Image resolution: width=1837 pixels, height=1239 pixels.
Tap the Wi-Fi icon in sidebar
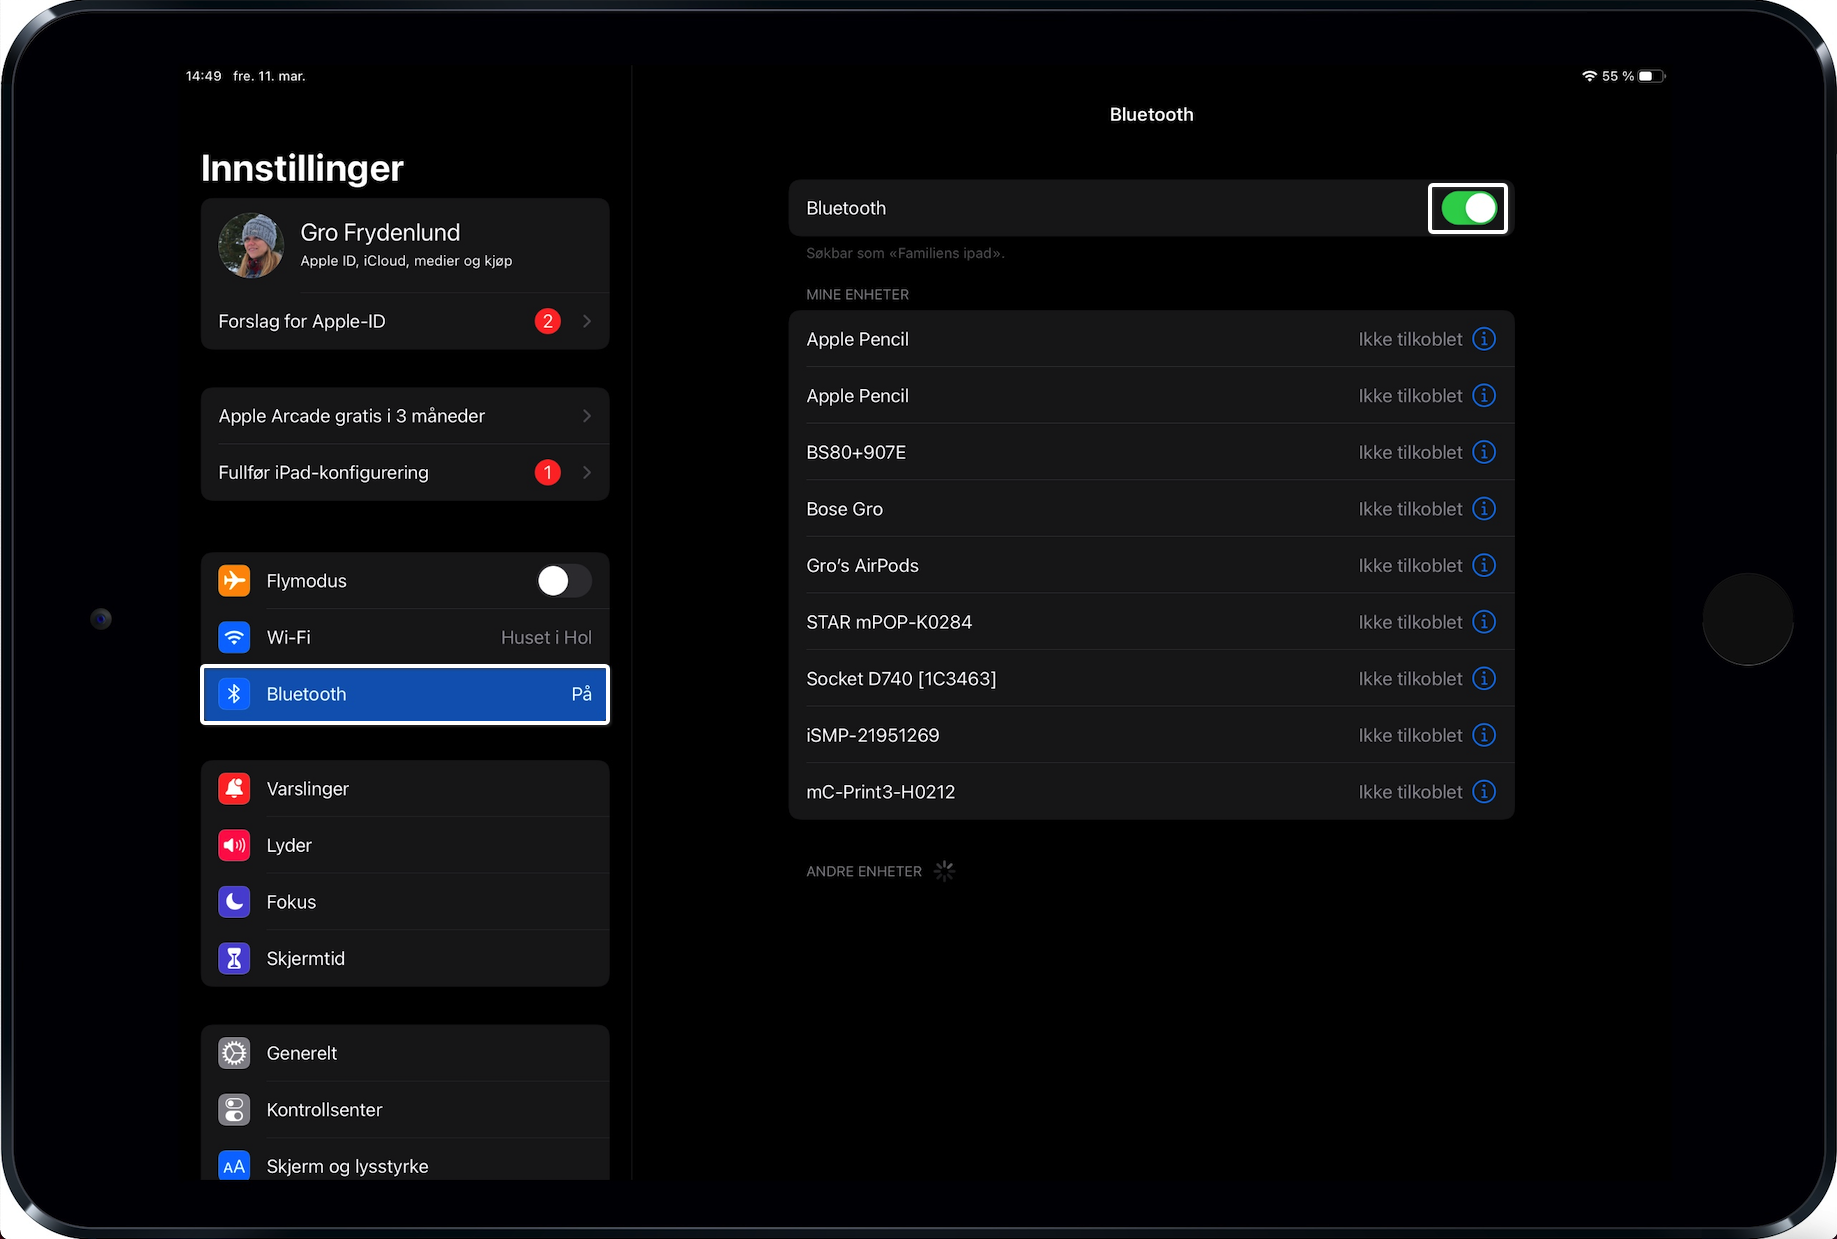point(234,637)
